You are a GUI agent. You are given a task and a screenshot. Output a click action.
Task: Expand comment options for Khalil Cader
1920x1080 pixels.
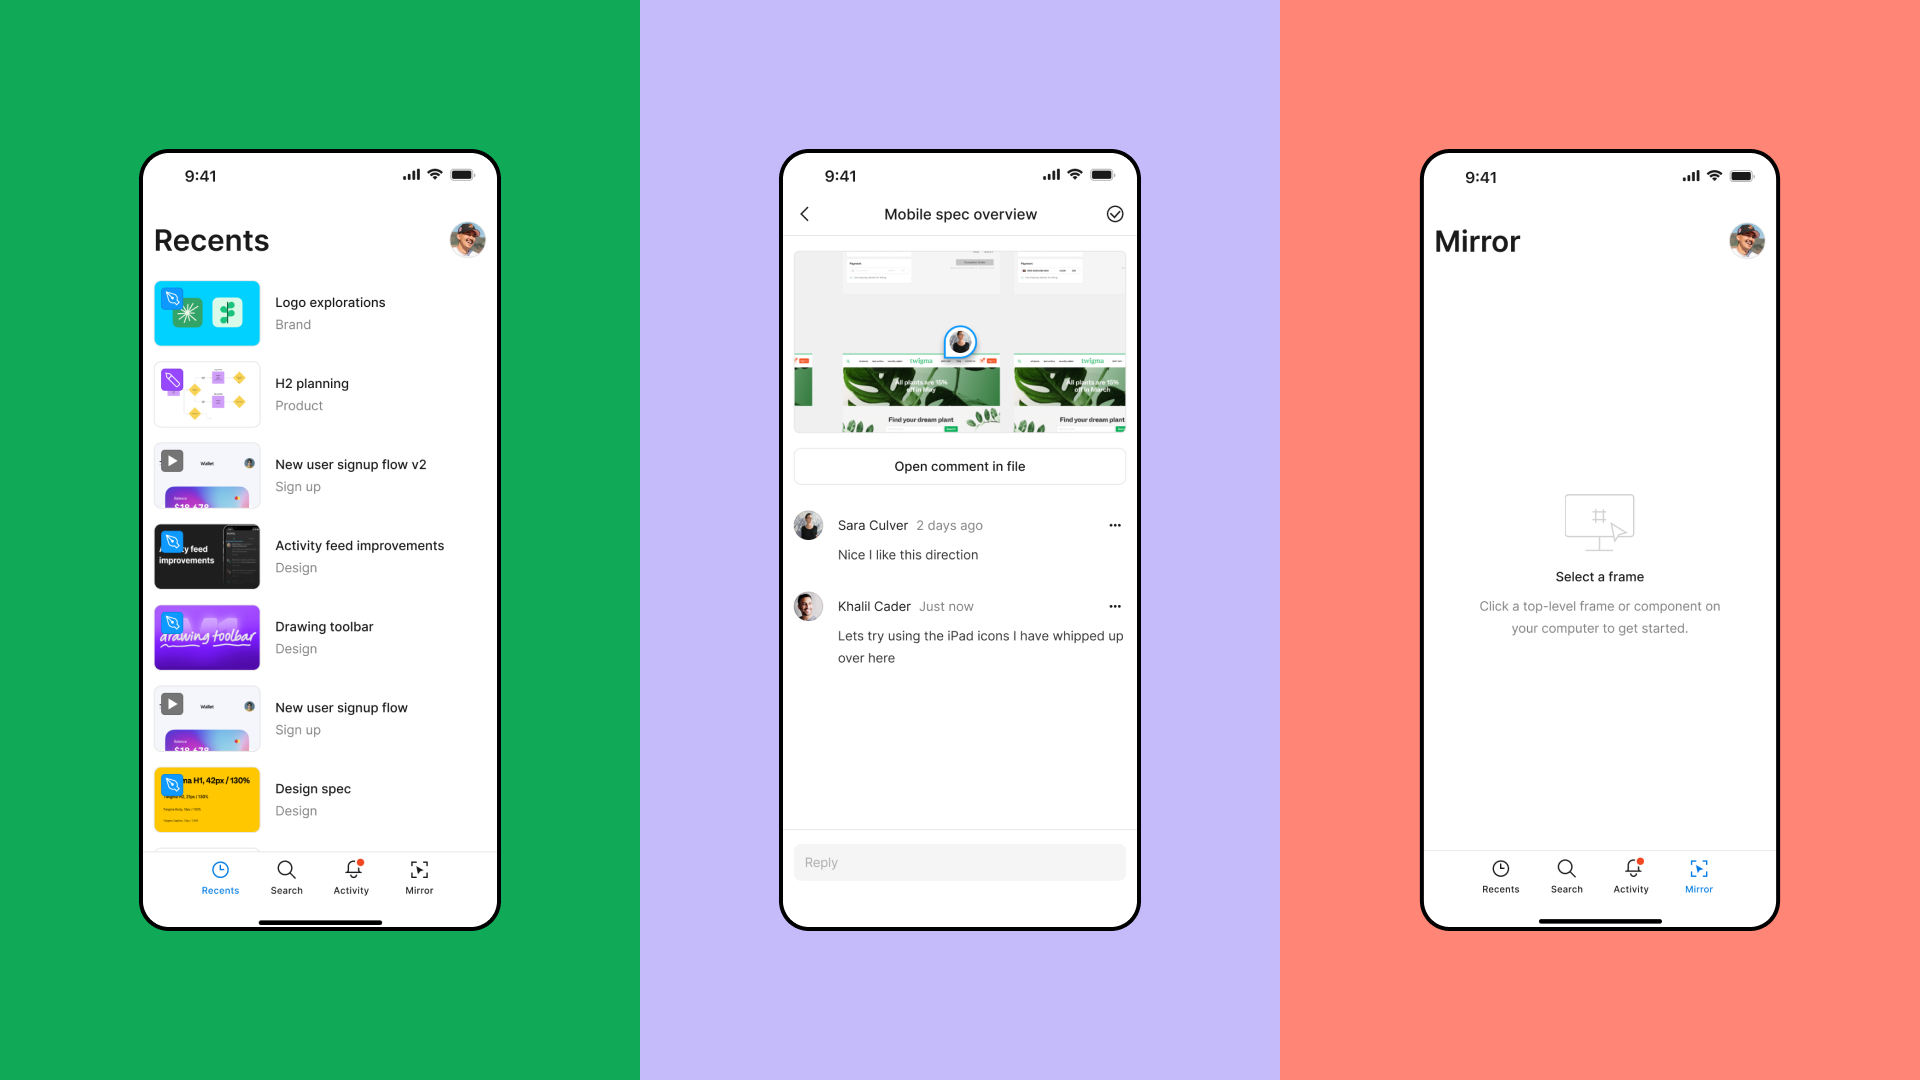[x=1113, y=605]
